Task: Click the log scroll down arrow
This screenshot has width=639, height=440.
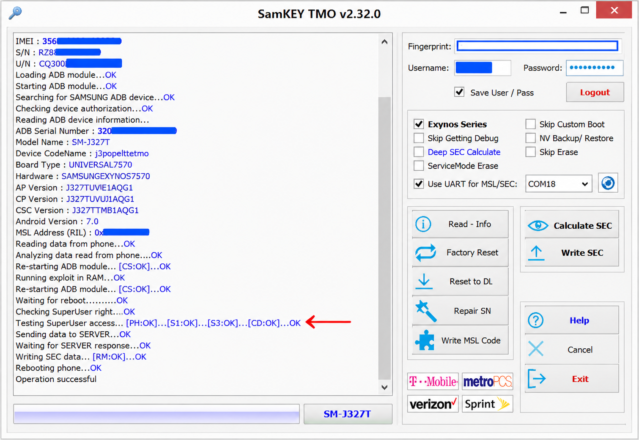Action: point(384,387)
